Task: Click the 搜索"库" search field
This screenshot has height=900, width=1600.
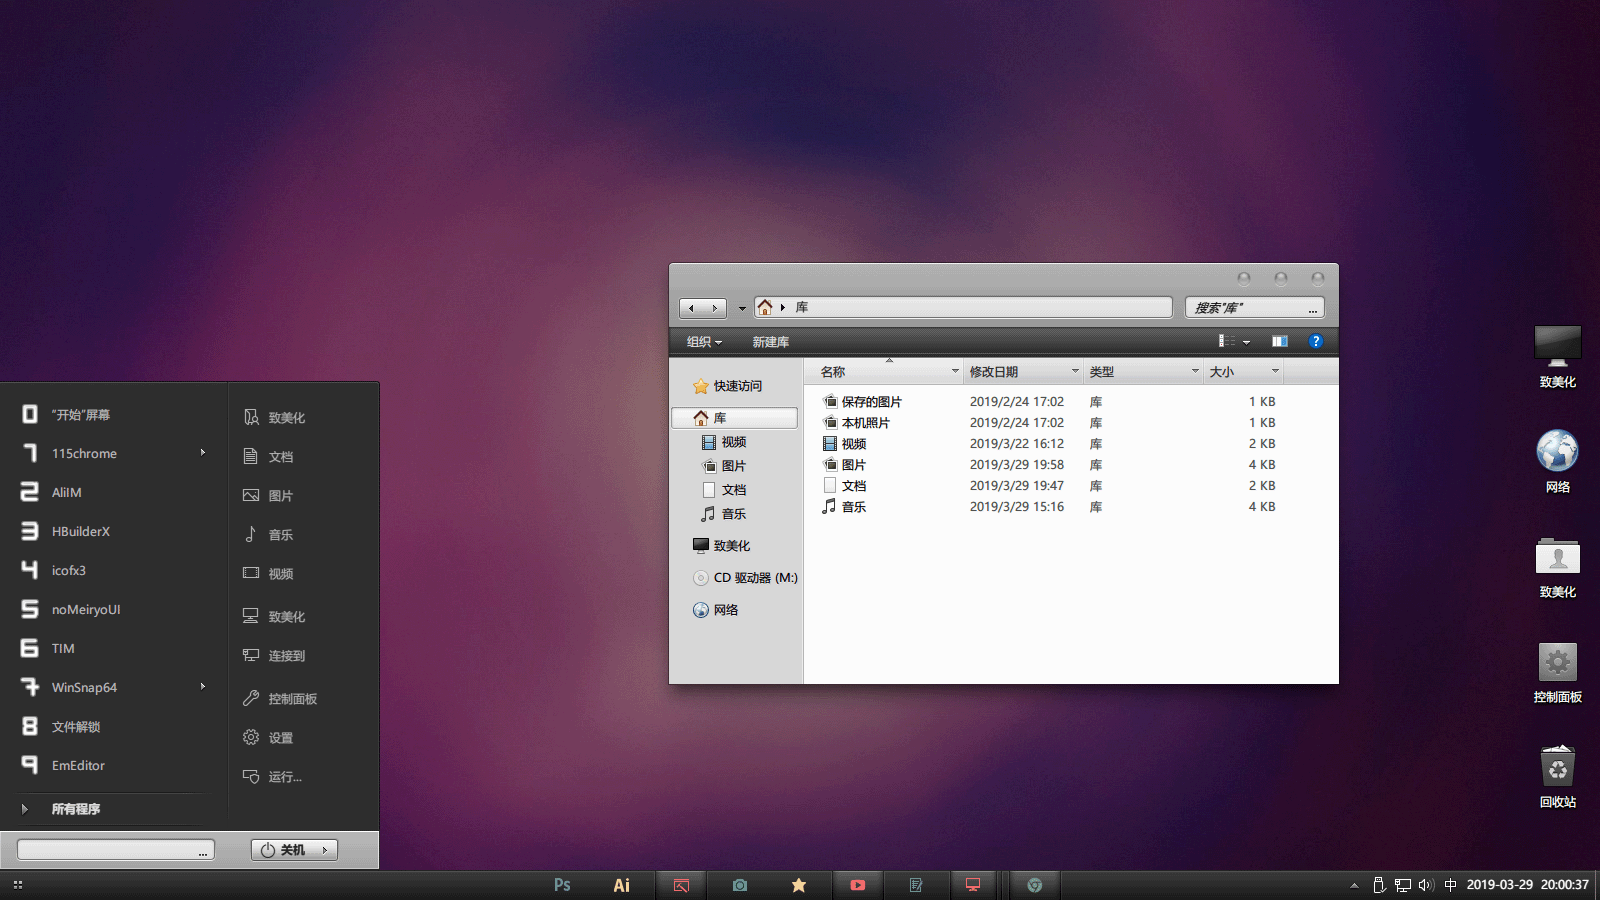Action: tap(1248, 308)
